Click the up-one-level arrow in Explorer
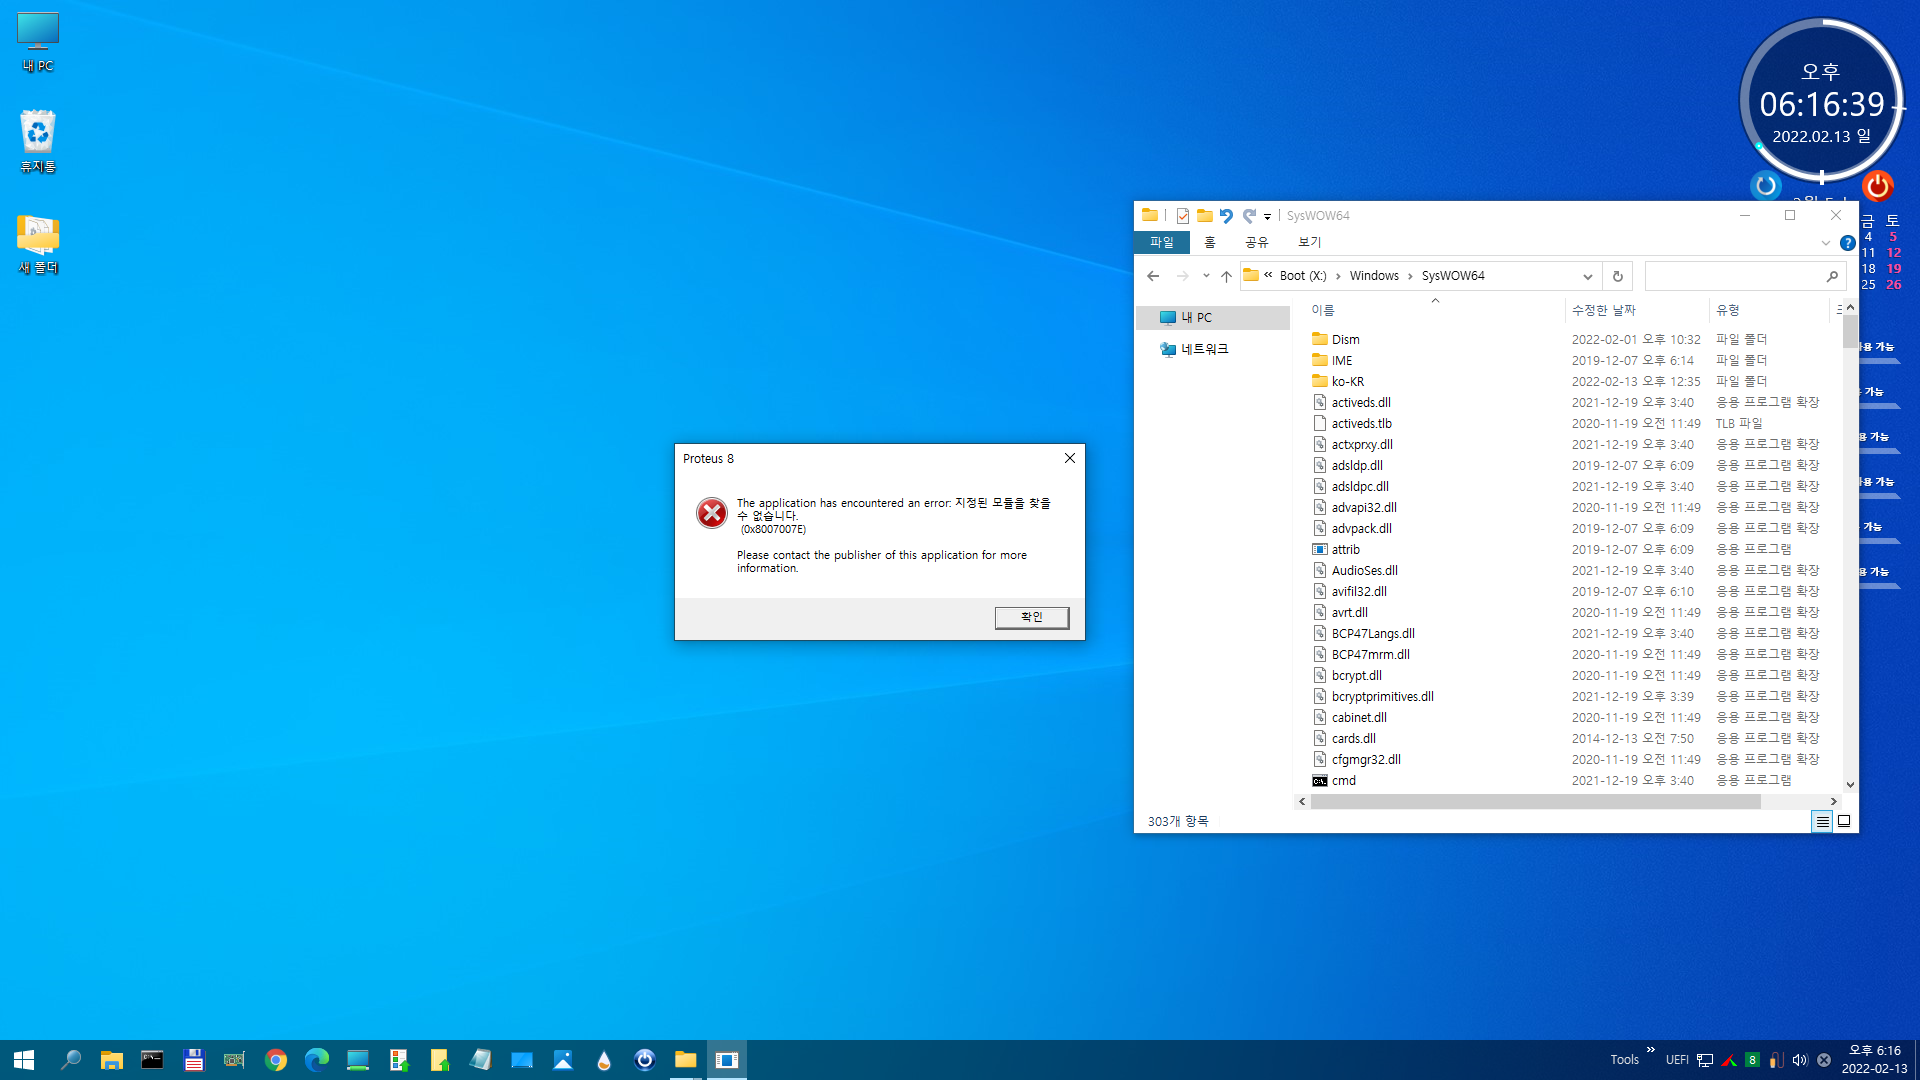The height and width of the screenshot is (1080, 1920). tap(1226, 276)
